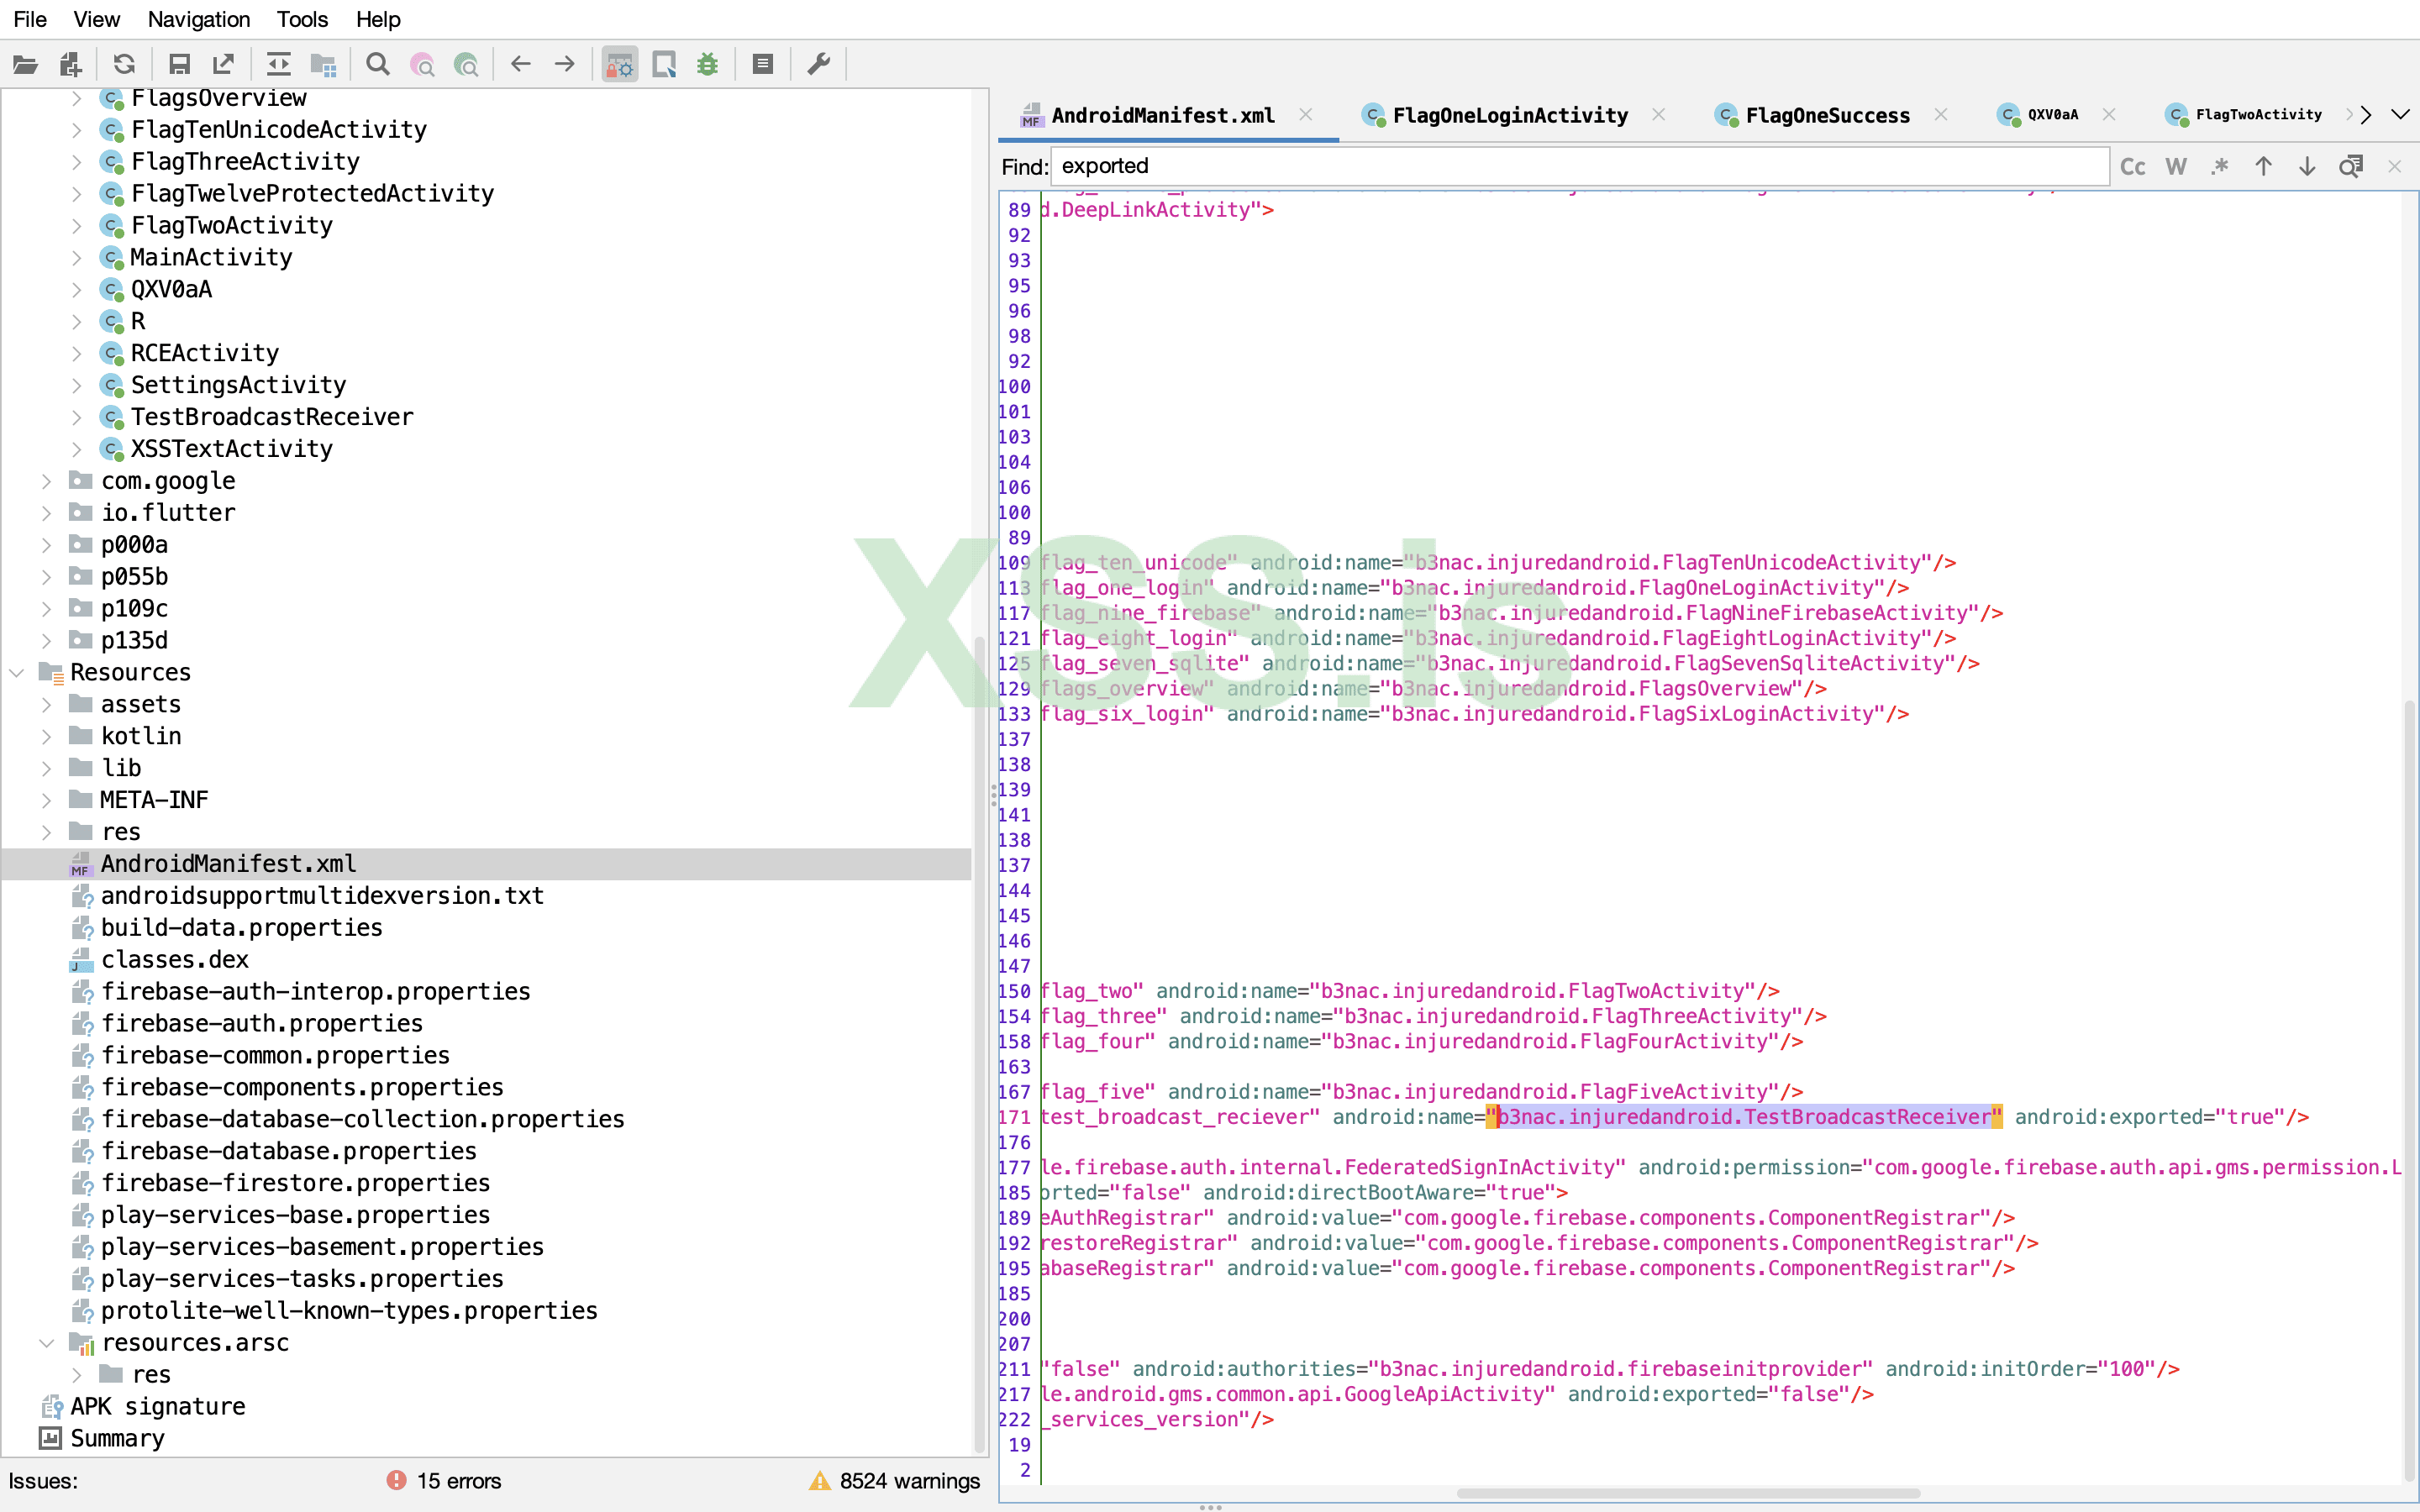Click the reload files icon
Viewport: 2420px width, 1512px height.
(x=124, y=65)
